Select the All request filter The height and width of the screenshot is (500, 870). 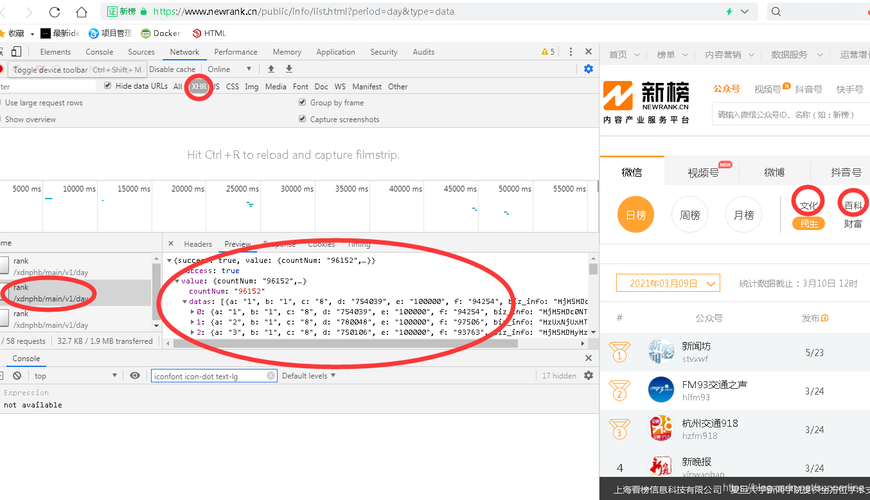[x=178, y=87]
